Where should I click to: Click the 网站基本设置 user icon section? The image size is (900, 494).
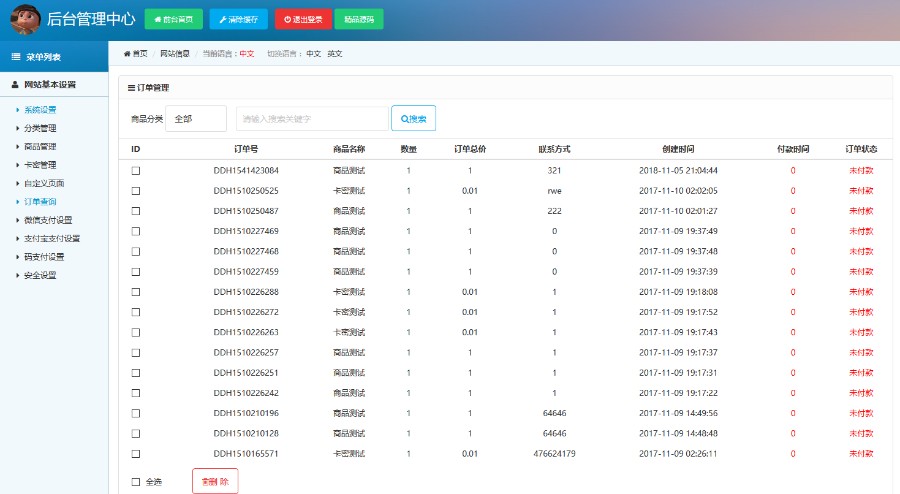(15, 85)
